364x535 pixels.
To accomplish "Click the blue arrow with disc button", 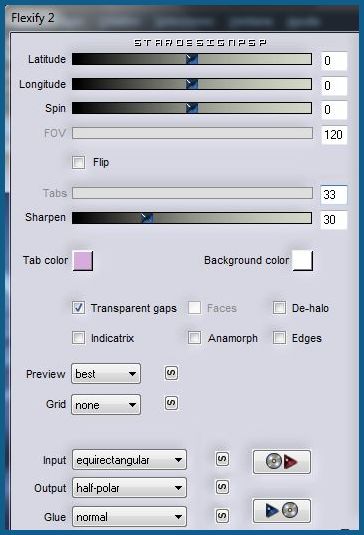I will tap(281, 511).
